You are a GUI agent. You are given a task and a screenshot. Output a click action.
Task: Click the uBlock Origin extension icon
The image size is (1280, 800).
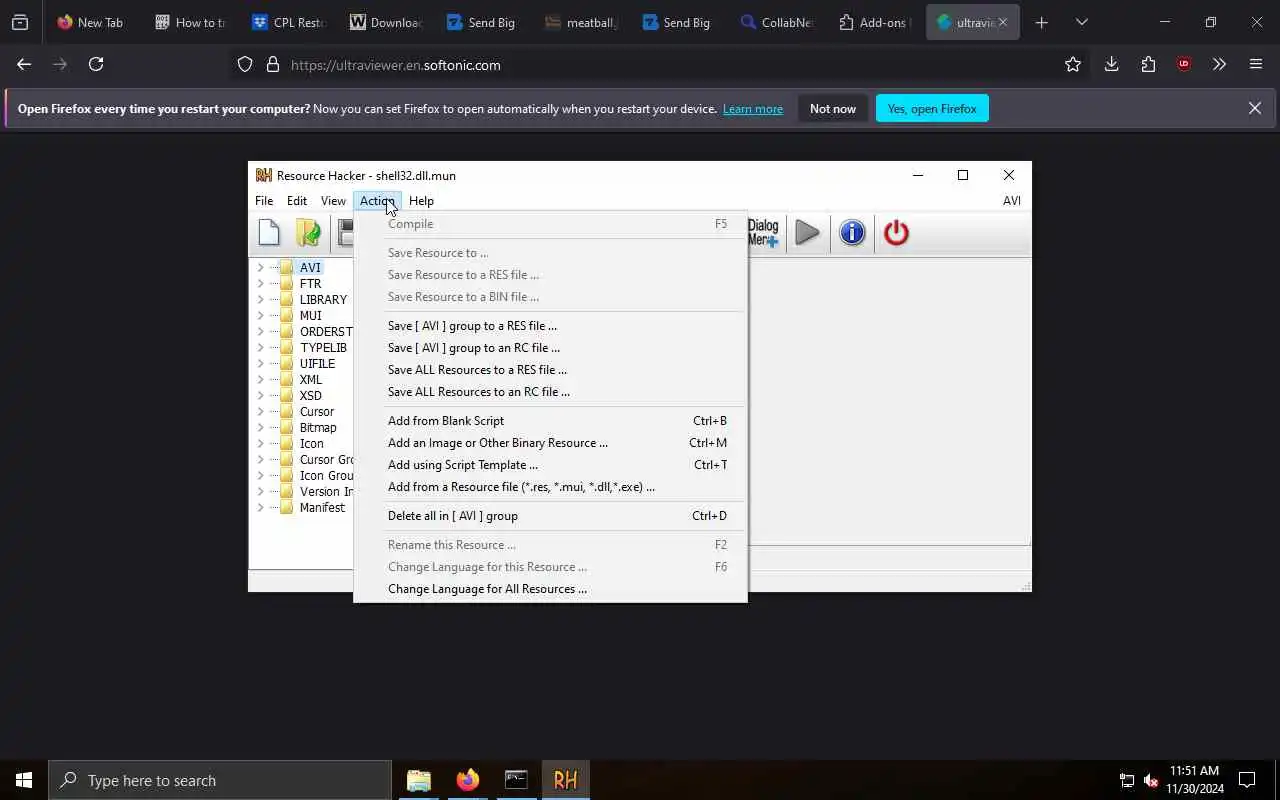pos(1184,64)
